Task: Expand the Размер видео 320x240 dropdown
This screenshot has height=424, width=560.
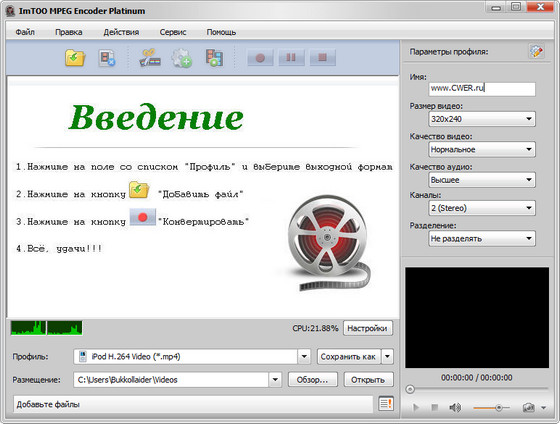Action: point(482,119)
